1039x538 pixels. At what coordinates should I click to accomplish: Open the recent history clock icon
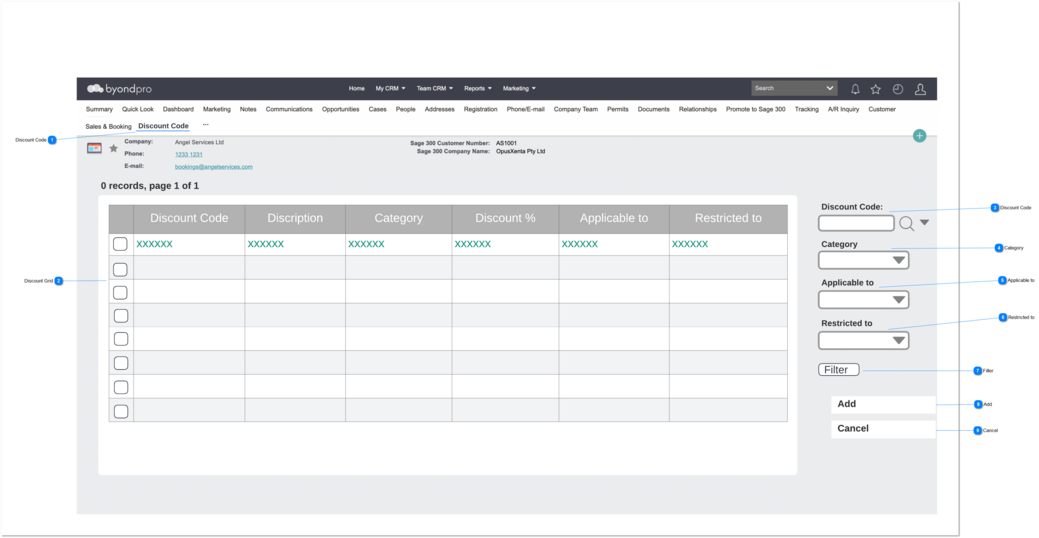(x=898, y=89)
